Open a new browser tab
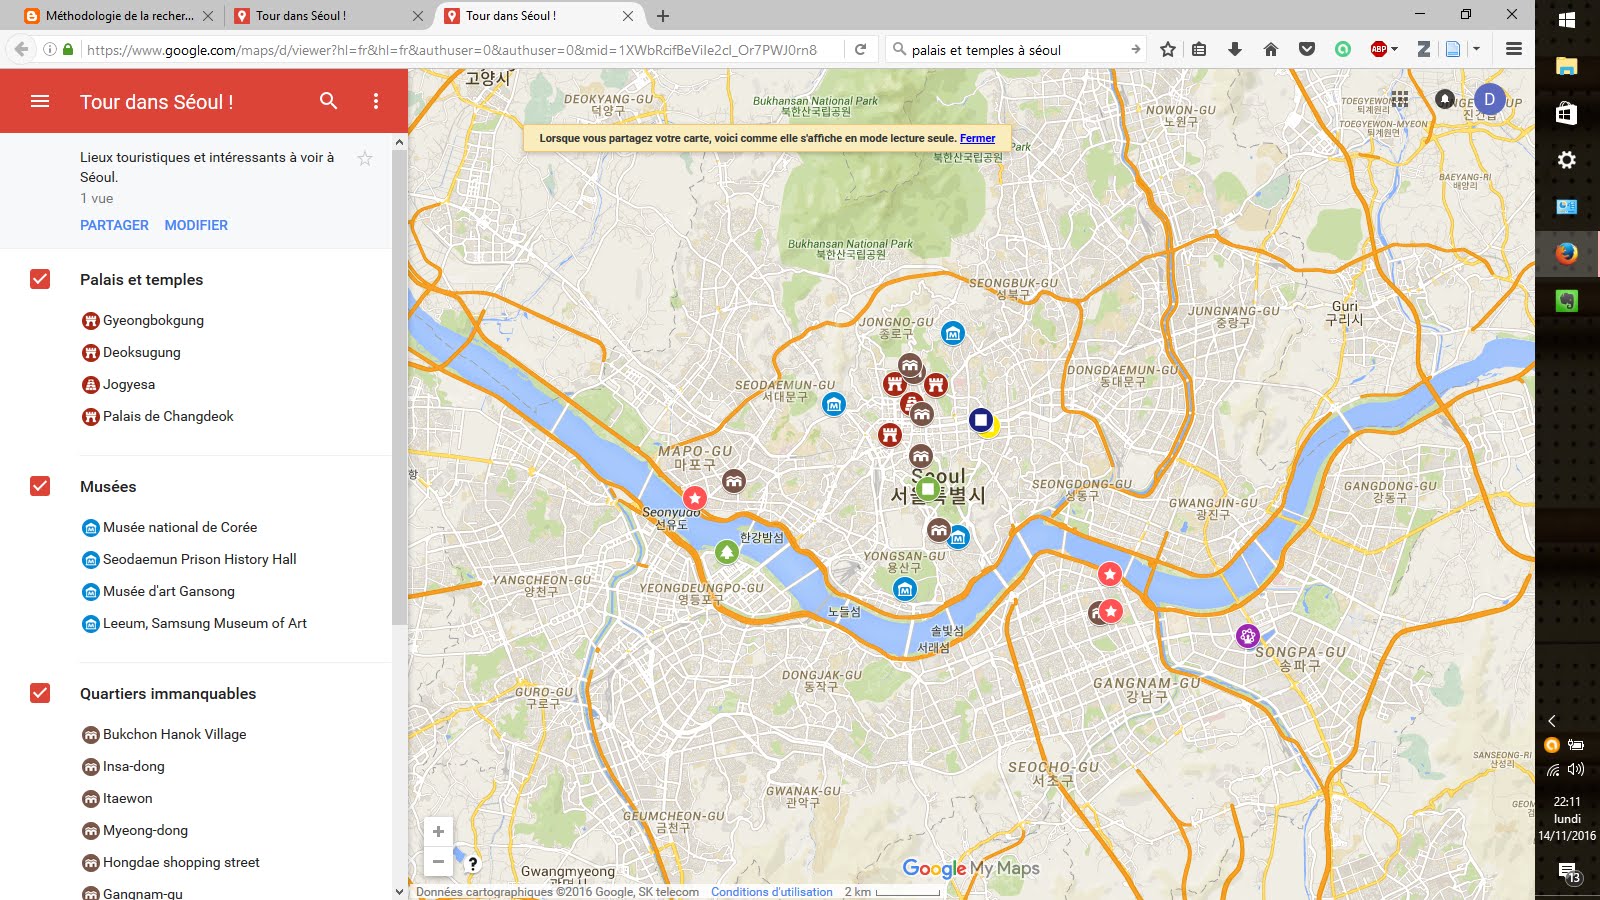This screenshot has width=1600, height=900. pyautogui.click(x=663, y=16)
